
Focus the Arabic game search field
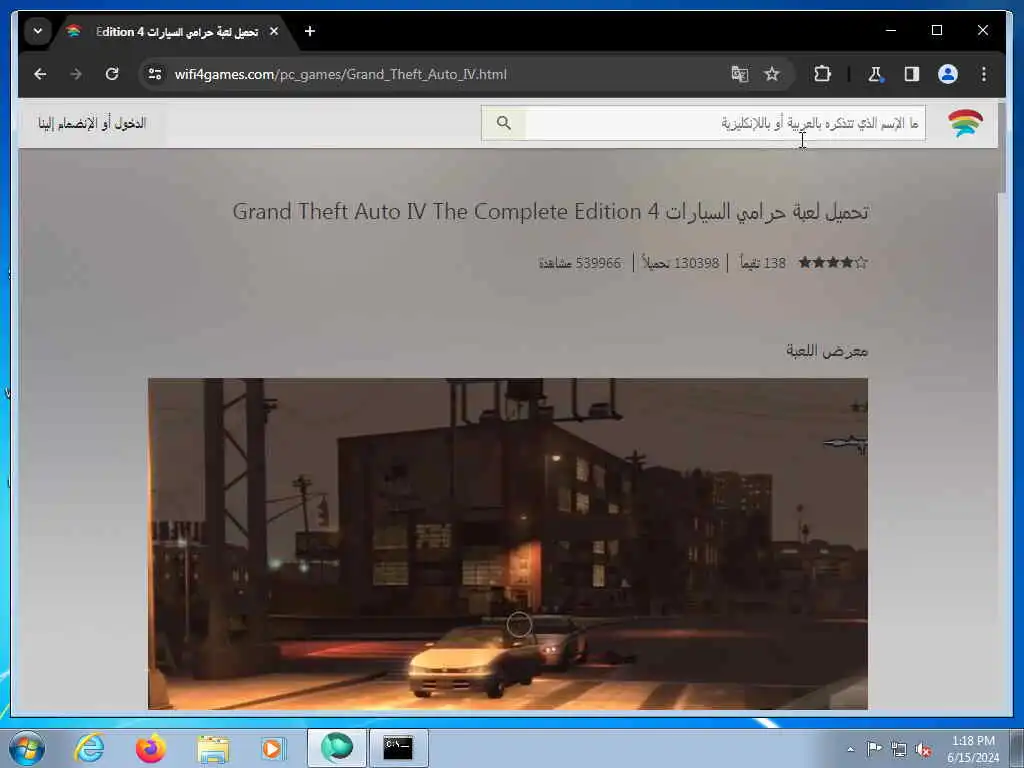(725, 123)
